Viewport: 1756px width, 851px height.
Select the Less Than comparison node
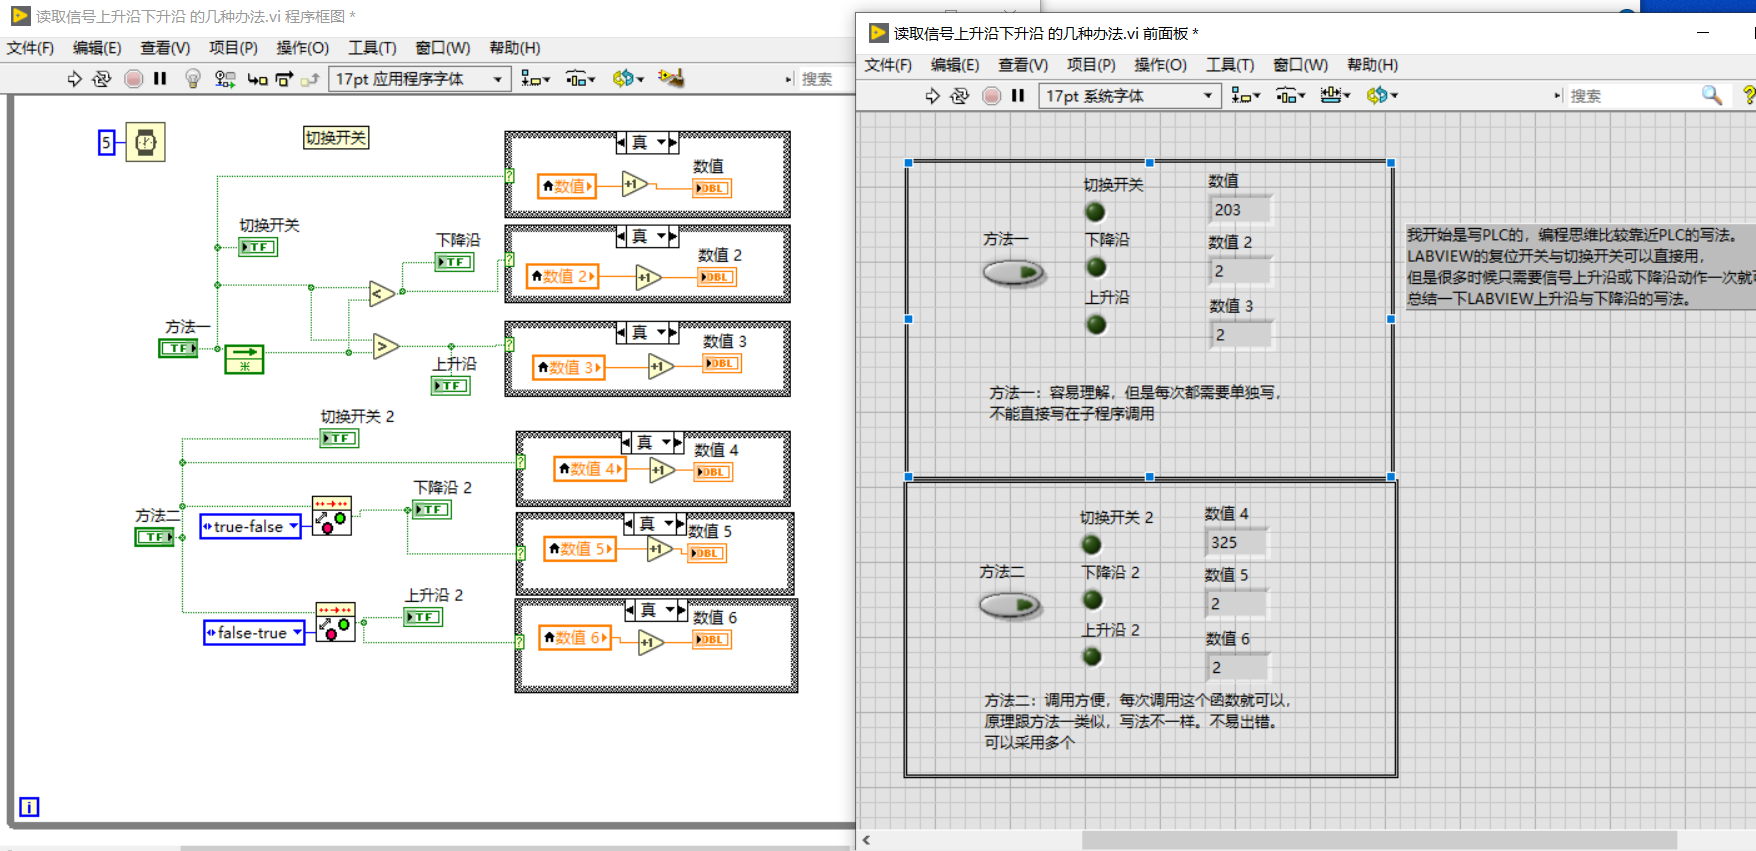click(382, 293)
